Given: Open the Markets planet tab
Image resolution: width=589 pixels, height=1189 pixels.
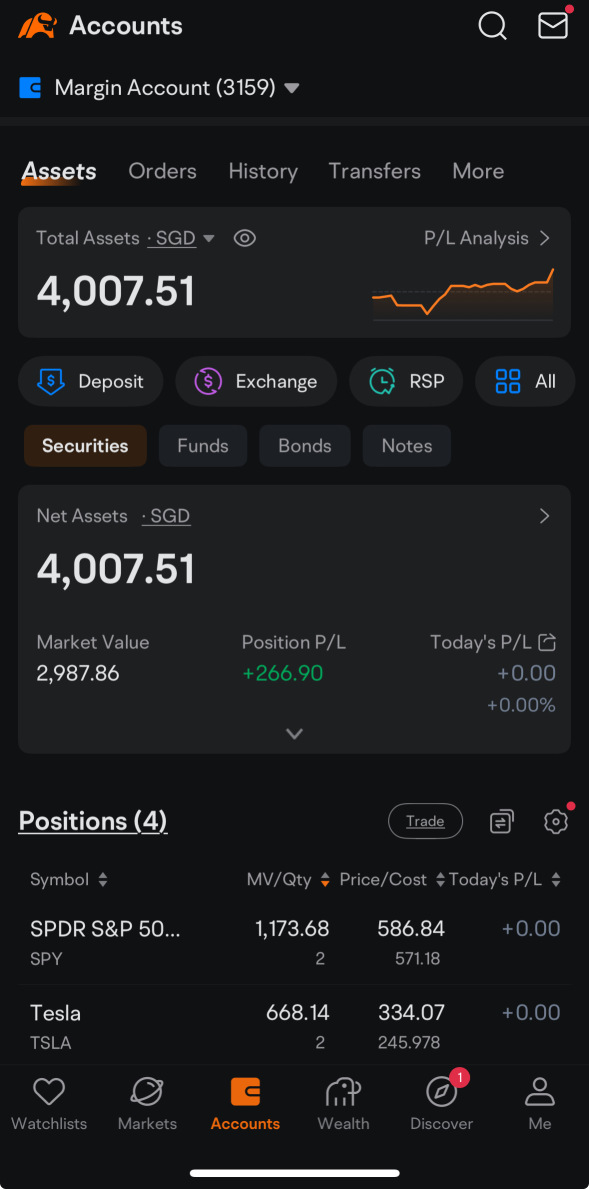Looking at the screenshot, I should pos(147,1104).
